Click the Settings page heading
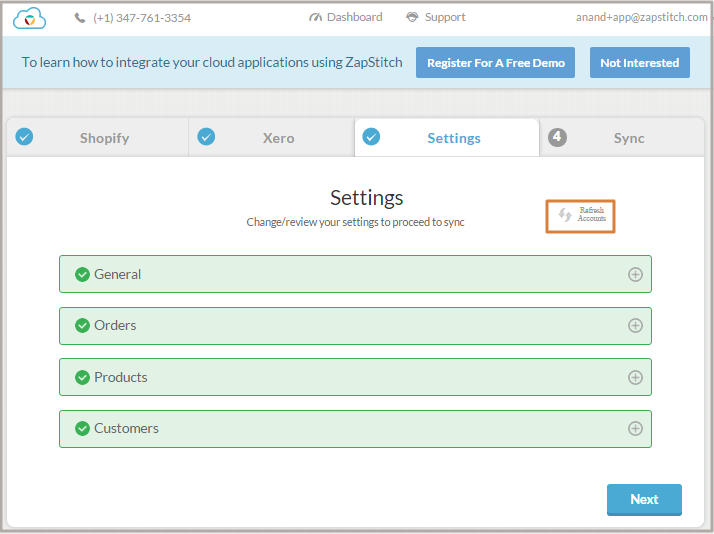 point(367,198)
